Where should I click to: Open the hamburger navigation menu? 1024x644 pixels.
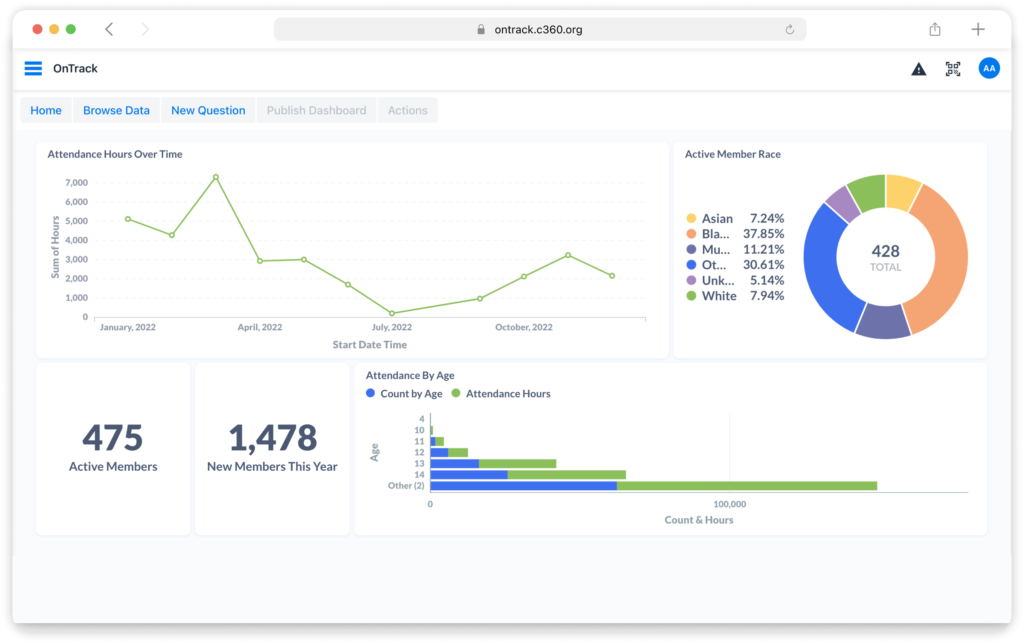pos(33,68)
